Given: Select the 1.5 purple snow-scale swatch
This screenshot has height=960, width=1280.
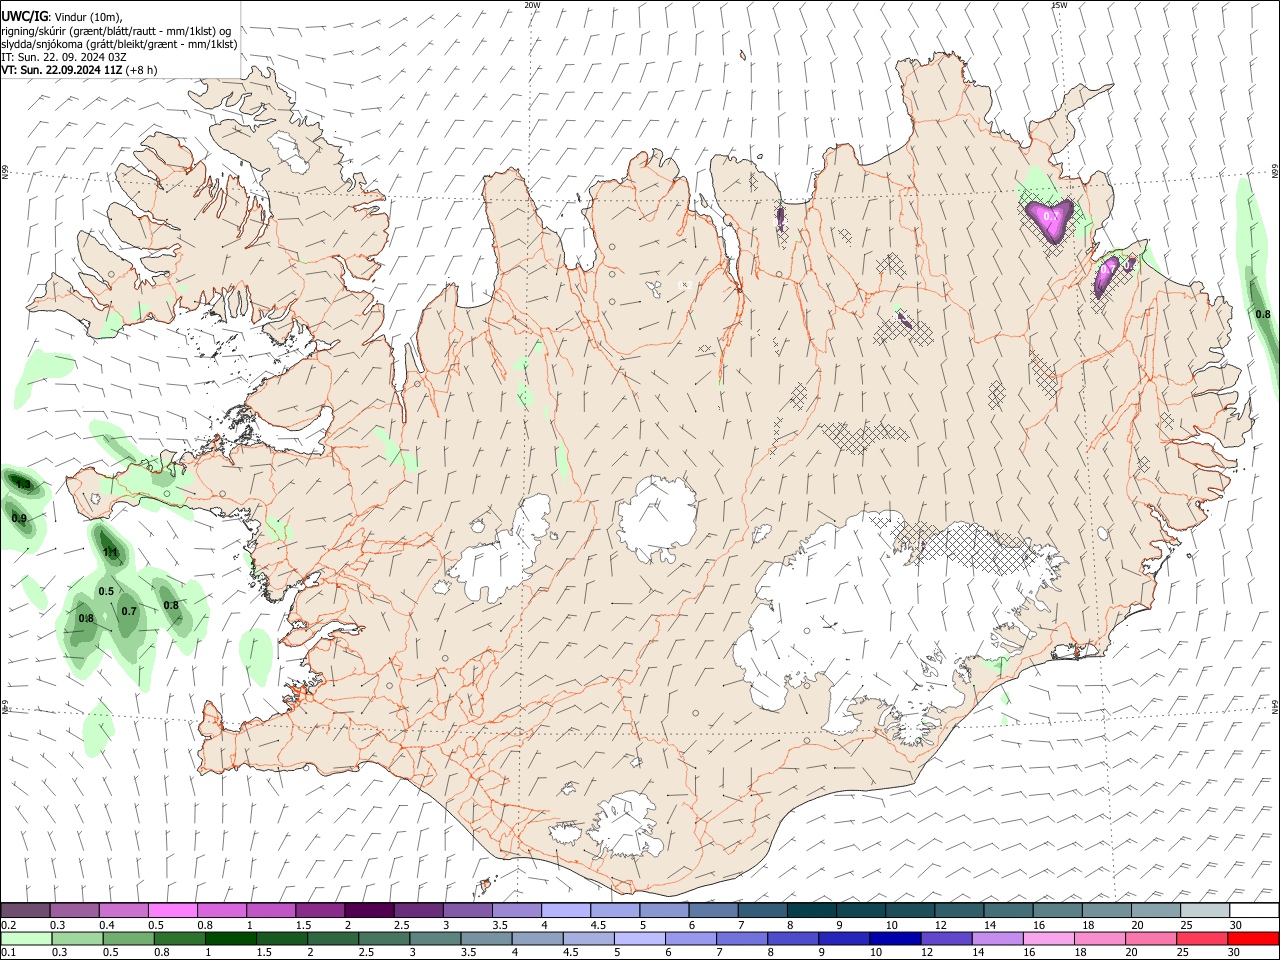Looking at the screenshot, I should tap(320, 910).
